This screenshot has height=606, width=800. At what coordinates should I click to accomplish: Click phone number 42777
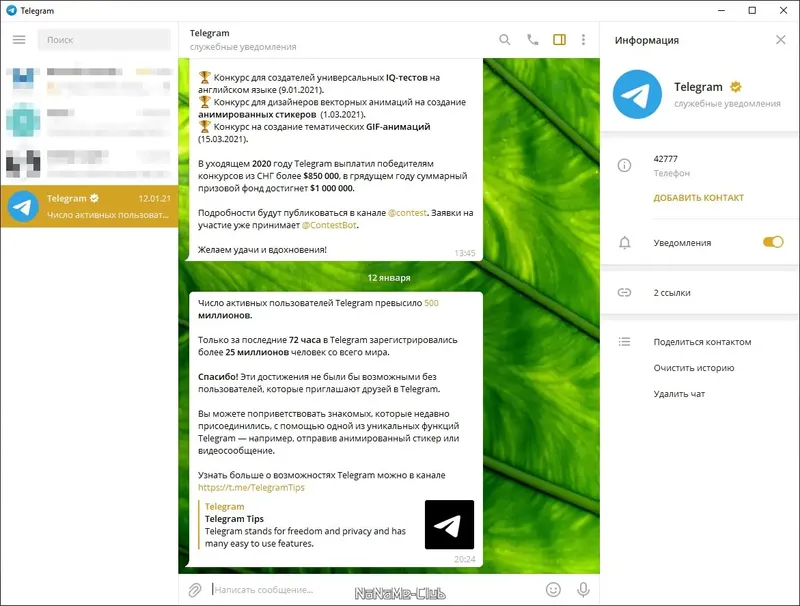(x=665, y=159)
